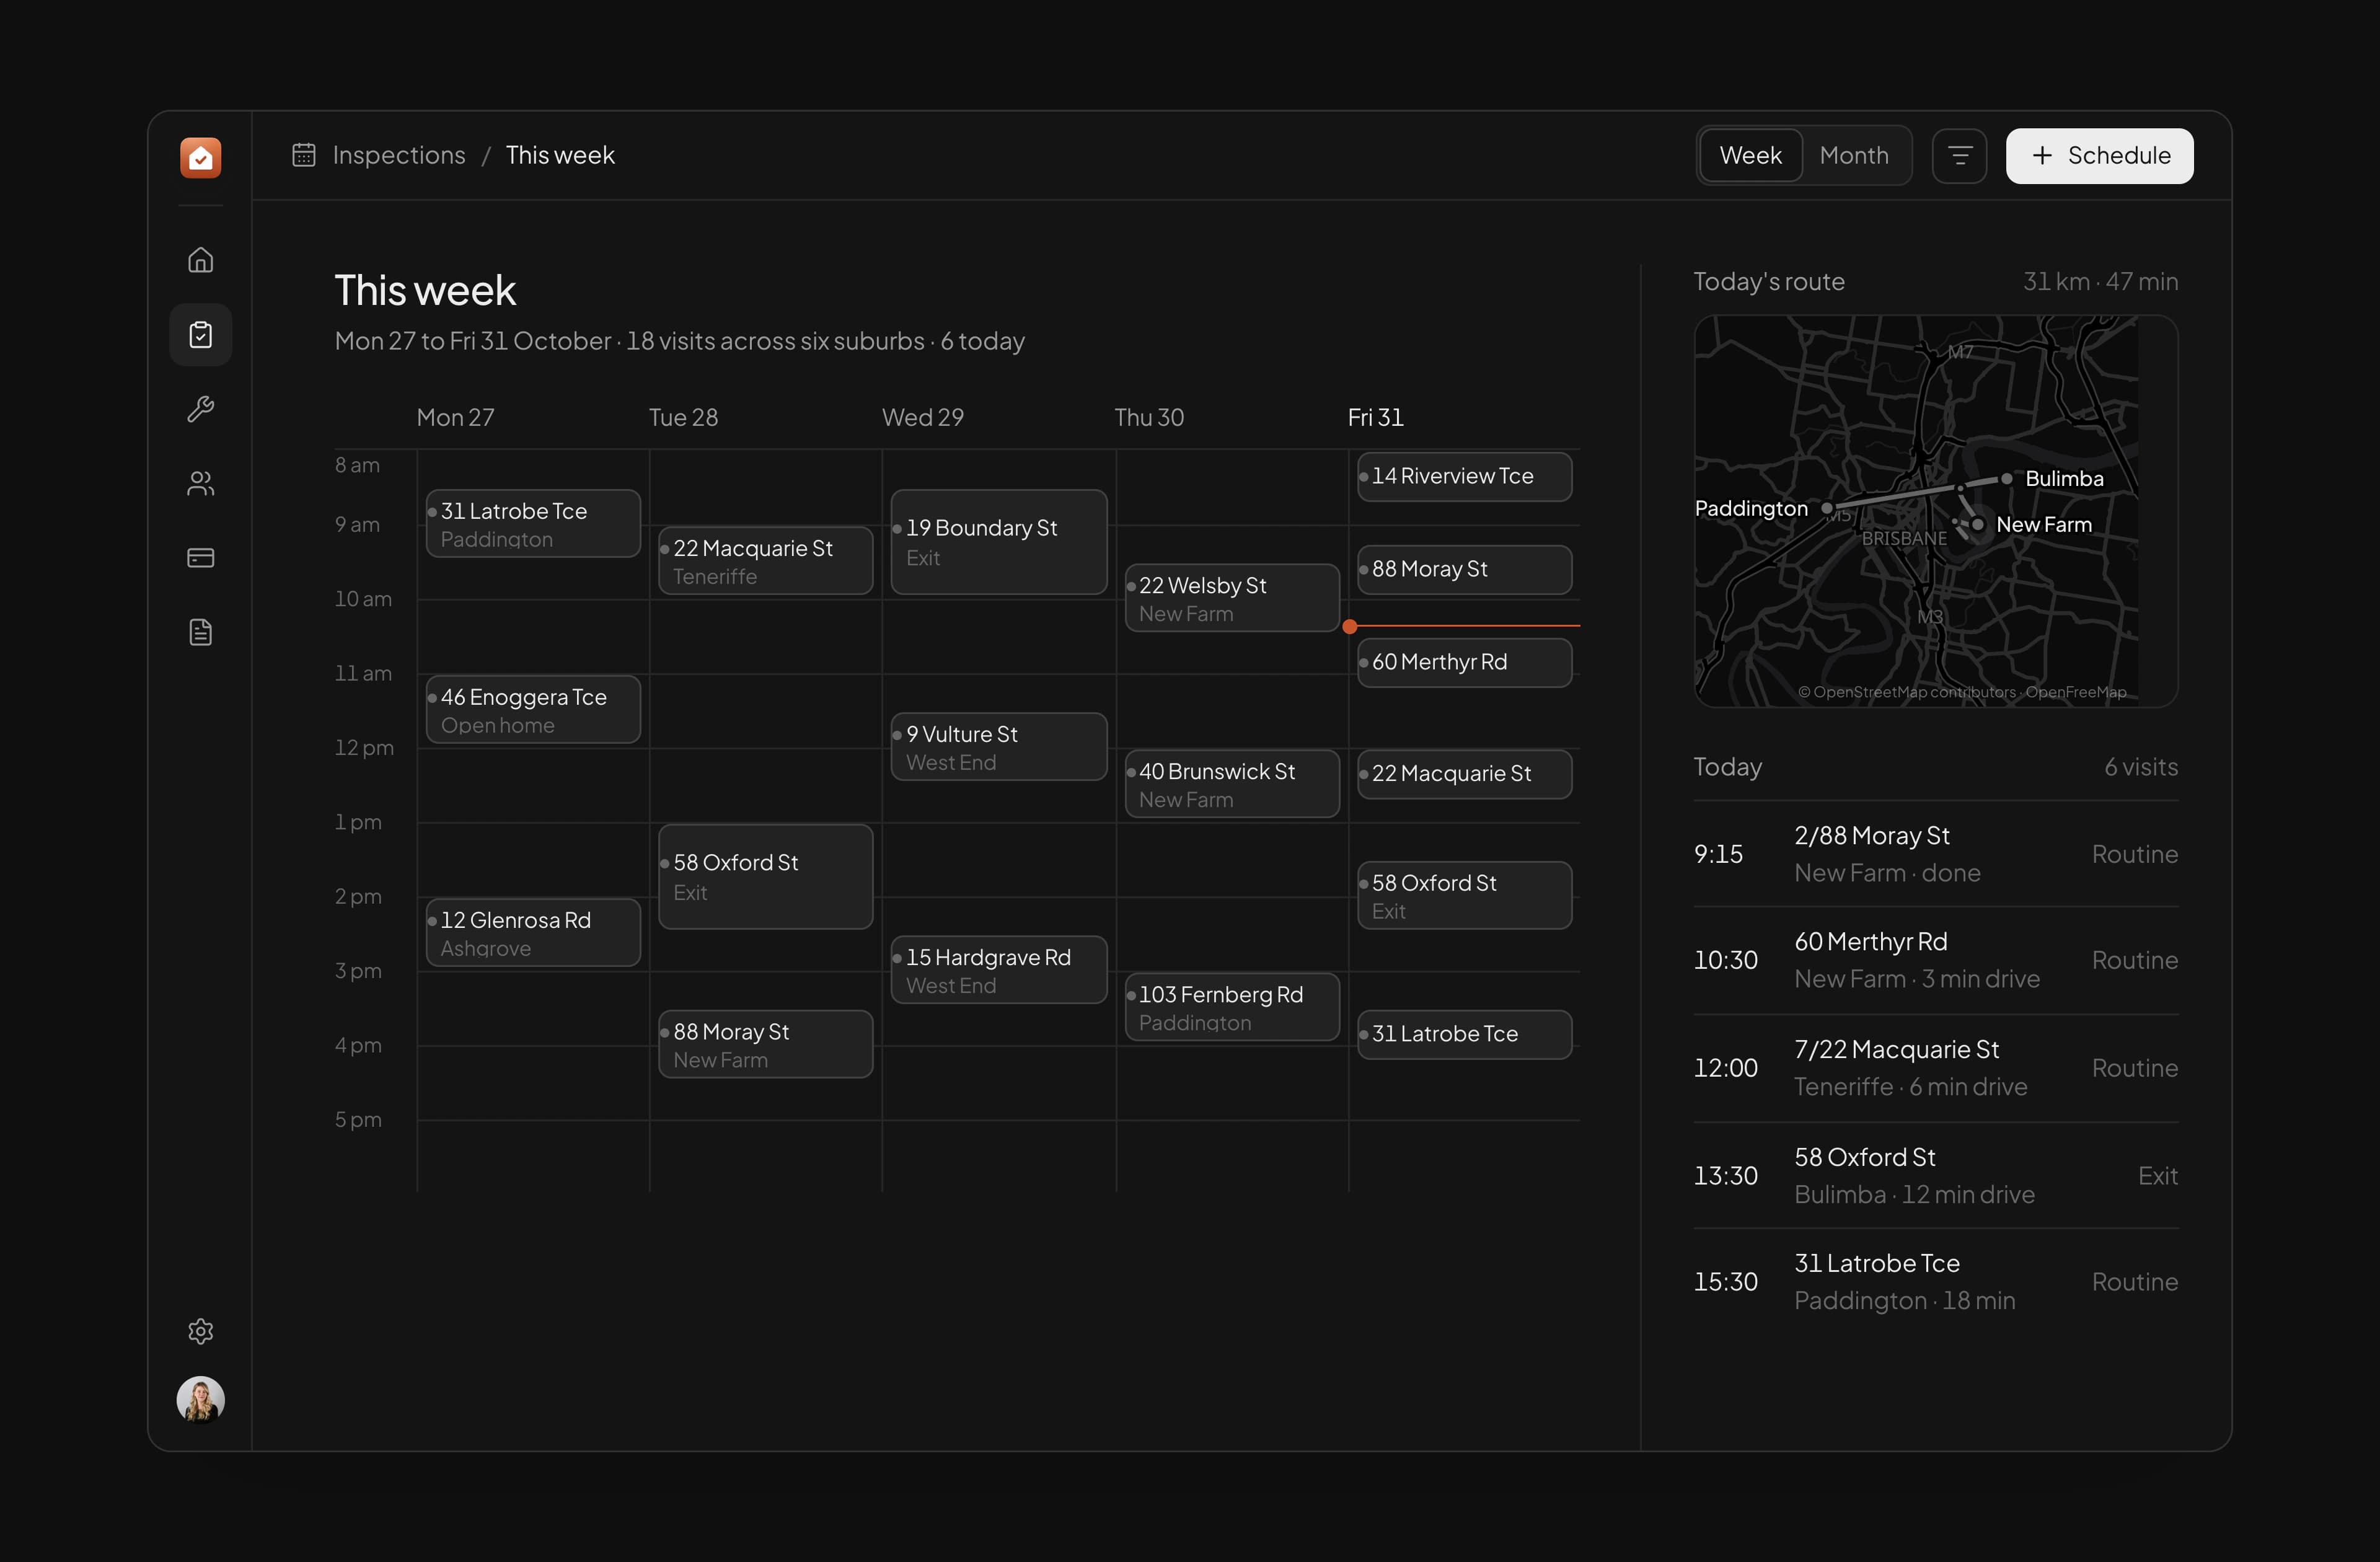Open 19 Boundary St Exit event
The height and width of the screenshot is (1562, 2380).
tap(999, 542)
